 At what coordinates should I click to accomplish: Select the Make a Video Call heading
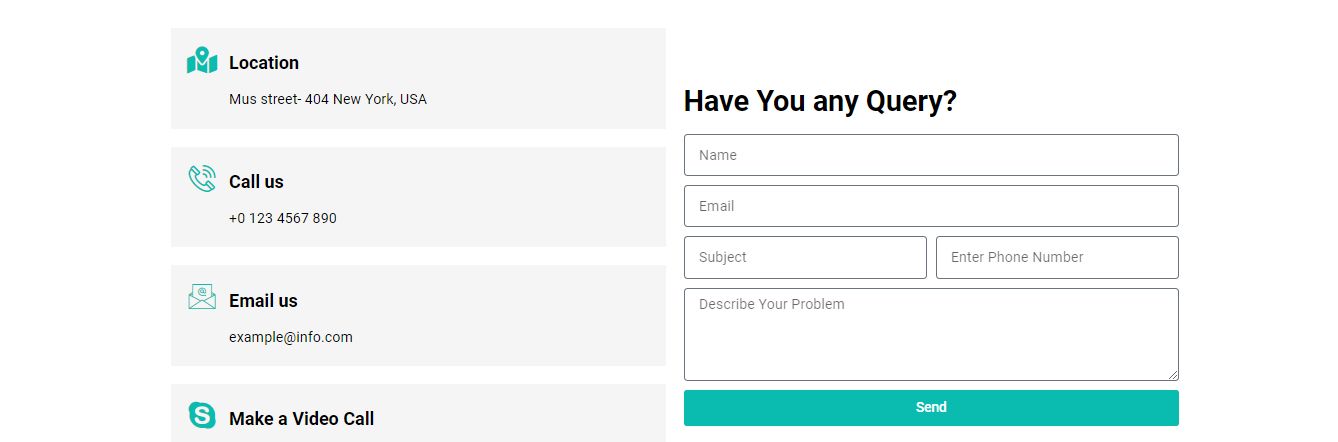(x=301, y=419)
